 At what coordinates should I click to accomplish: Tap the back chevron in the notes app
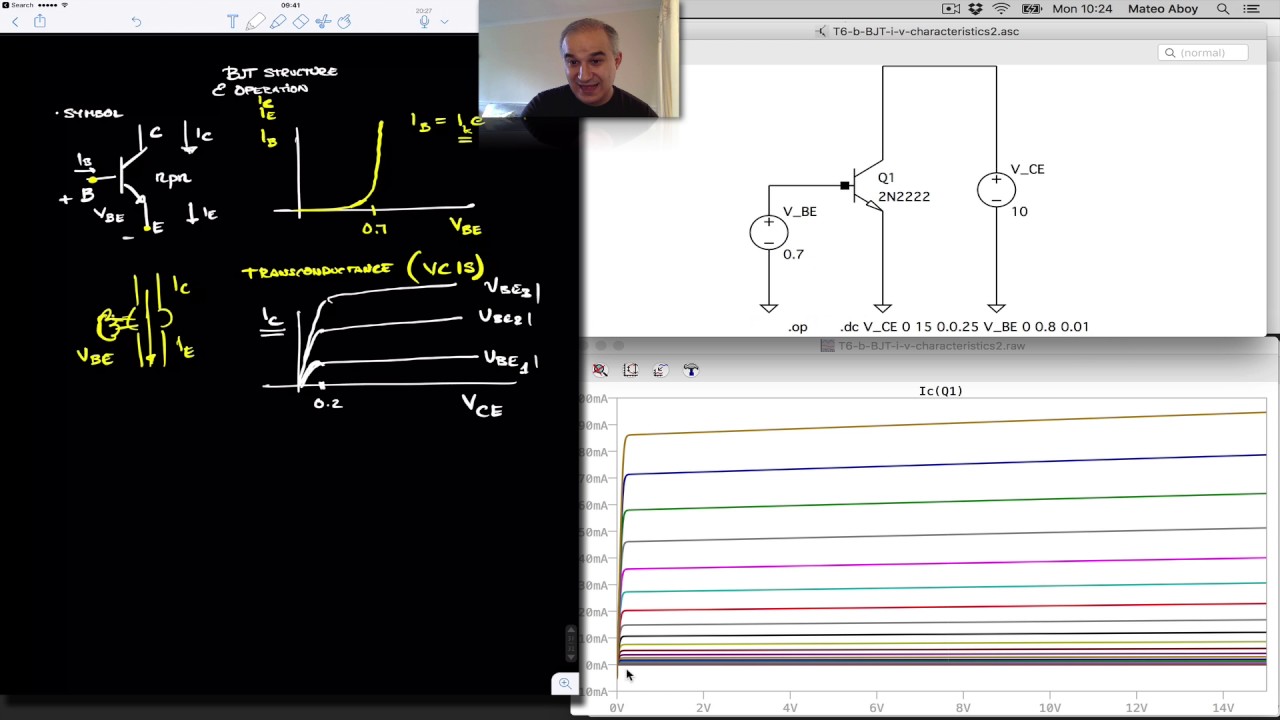click(x=15, y=21)
